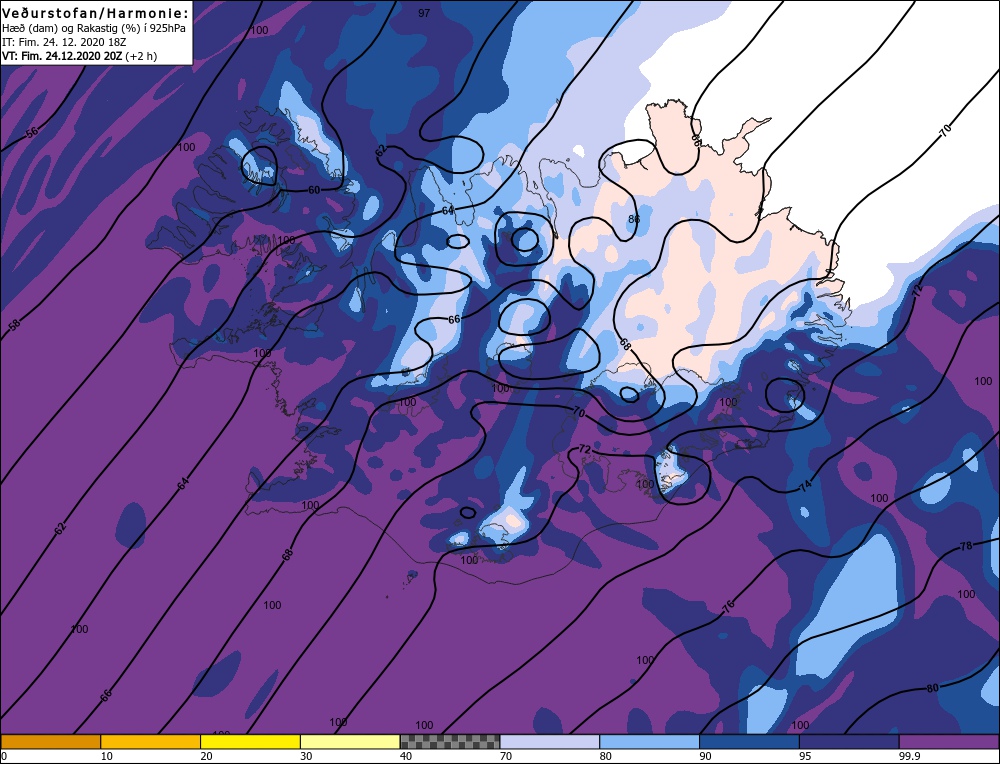Click the '58' contour label
Image resolution: width=1000 pixels, height=764 pixels.
(x=14, y=325)
